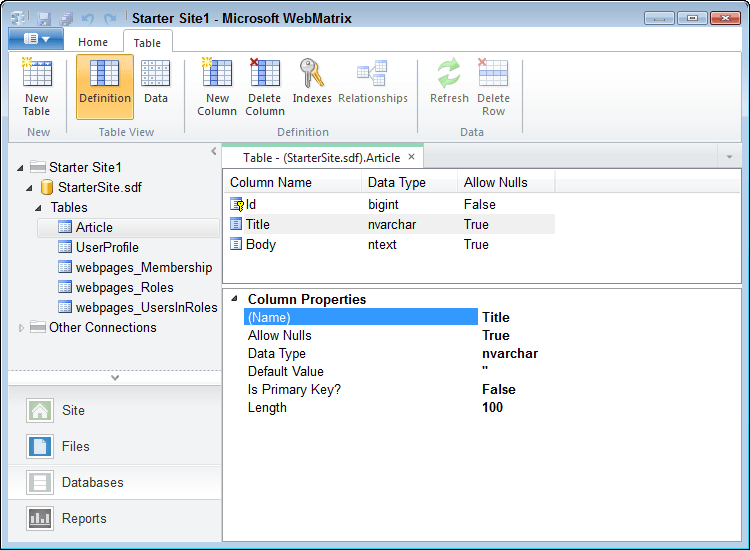Select the webpages_Membership table
The height and width of the screenshot is (550, 750).
143,267
